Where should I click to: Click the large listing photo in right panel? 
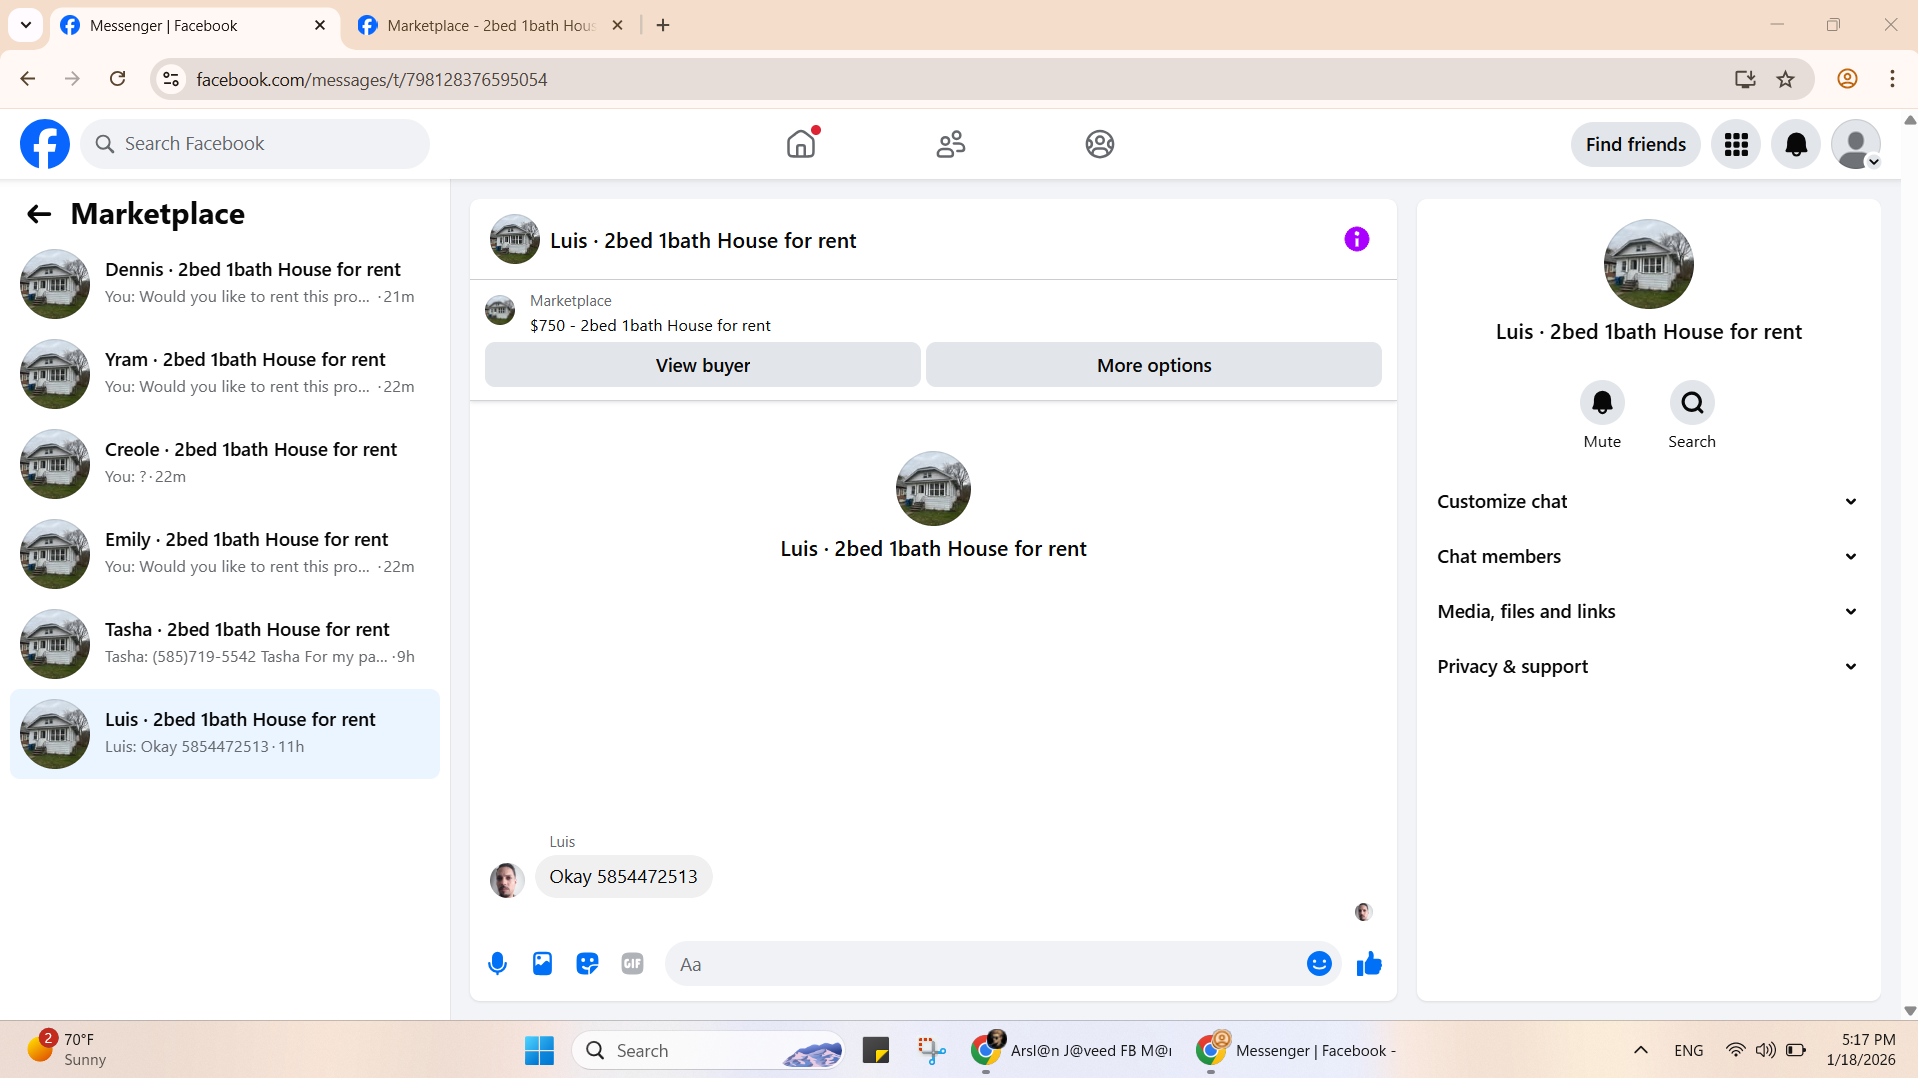[1648, 264]
